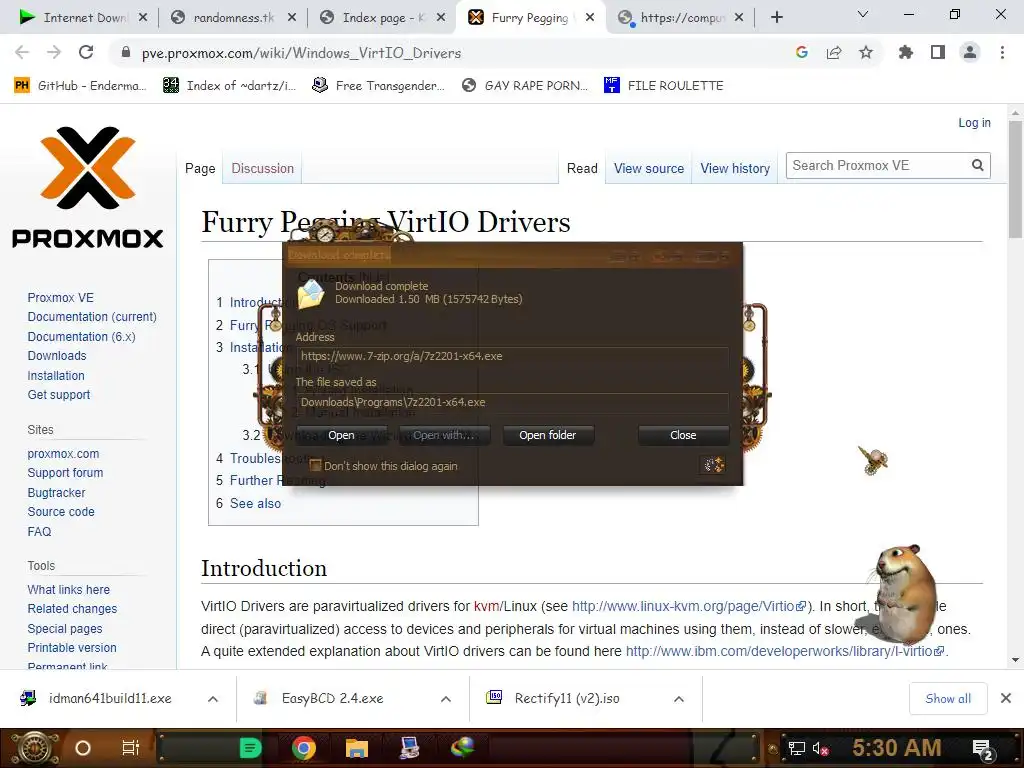1024x768 pixels.
Task: Open the network tray icon
Action: click(x=796, y=748)
